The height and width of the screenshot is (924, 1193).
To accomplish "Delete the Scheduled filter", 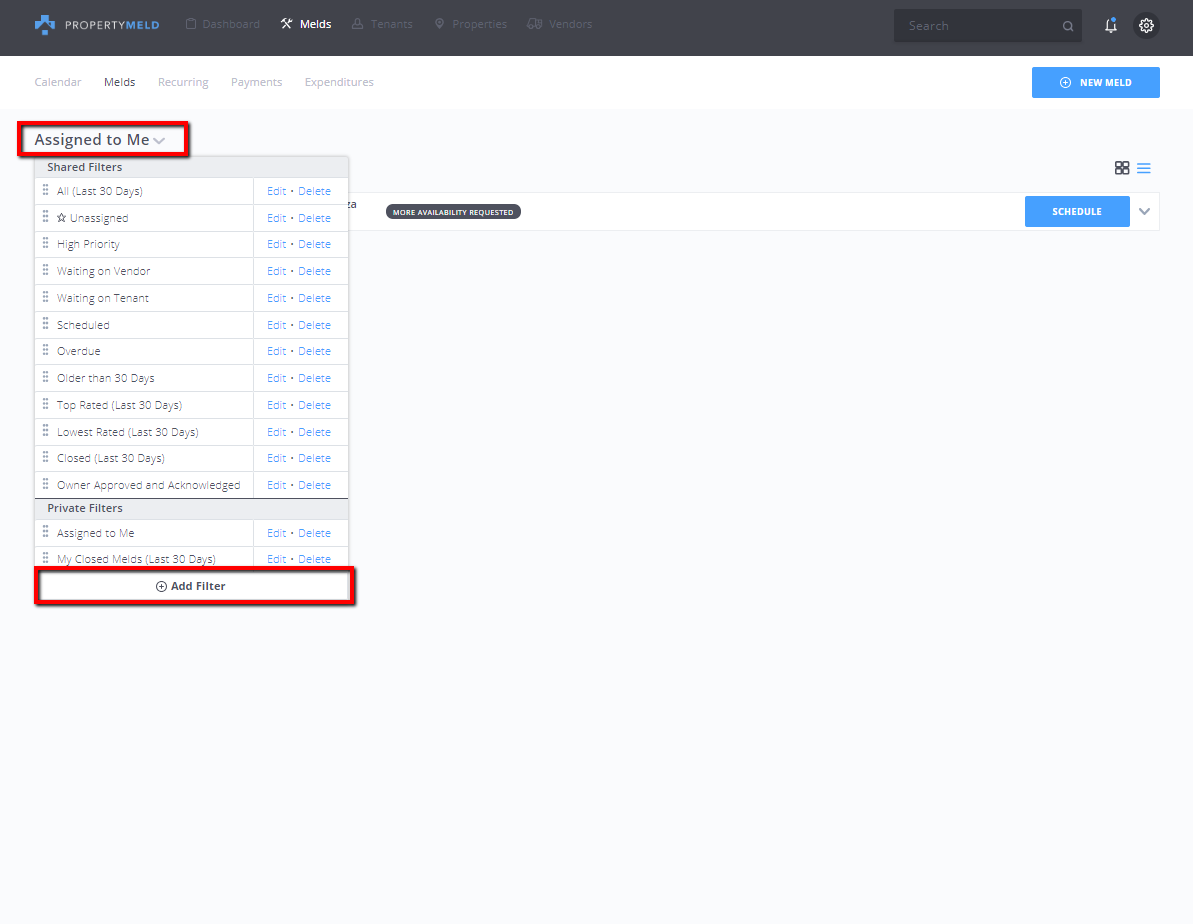I will pos(314,325).
